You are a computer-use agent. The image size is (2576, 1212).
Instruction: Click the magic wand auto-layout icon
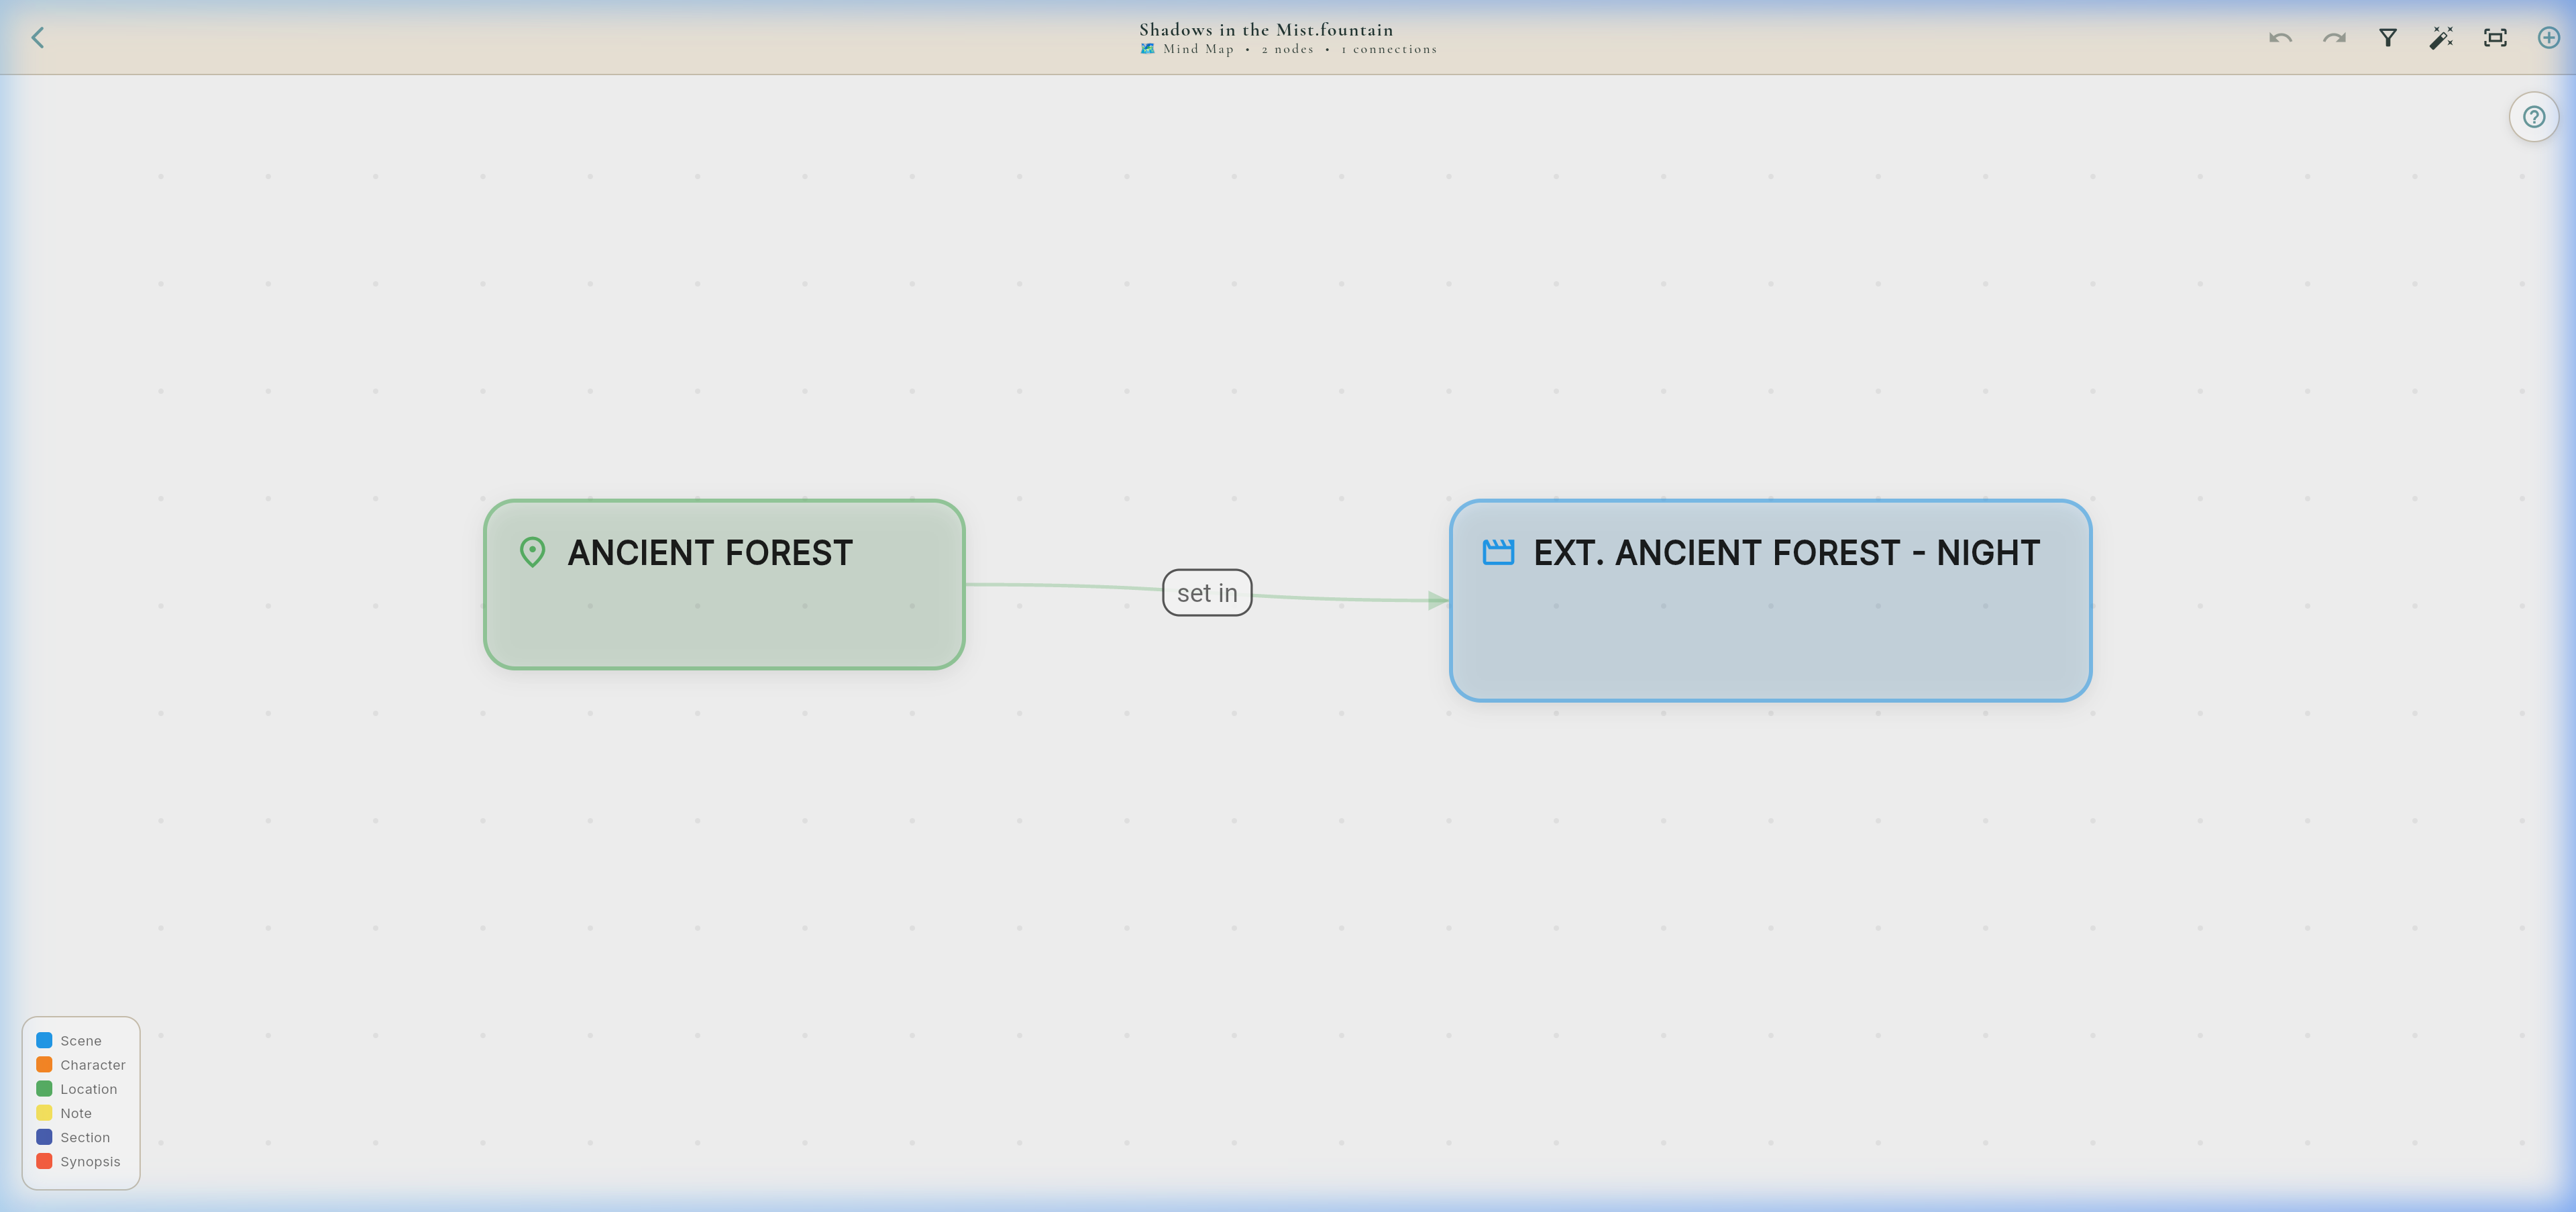click(2441, 38)
